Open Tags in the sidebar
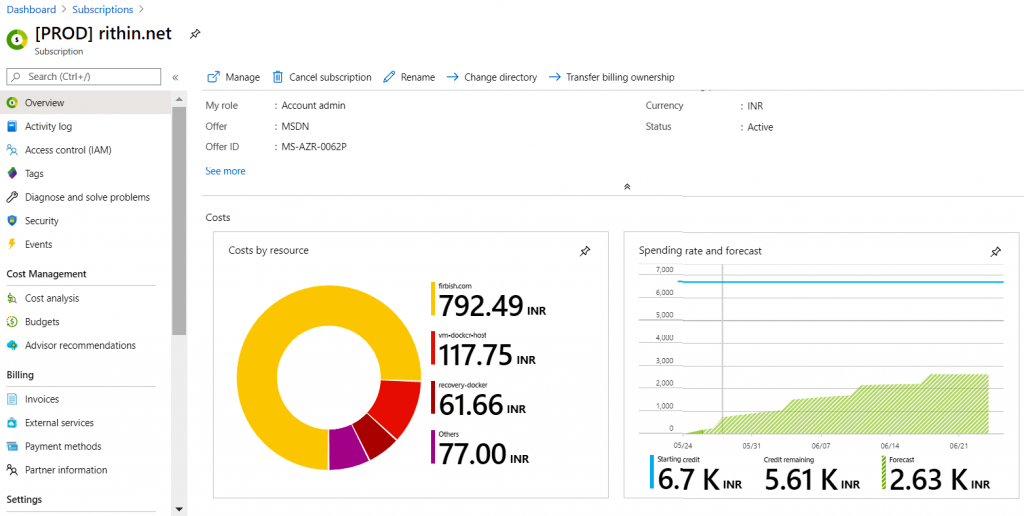Screen dimensions: 1024x516 [34, 174]
